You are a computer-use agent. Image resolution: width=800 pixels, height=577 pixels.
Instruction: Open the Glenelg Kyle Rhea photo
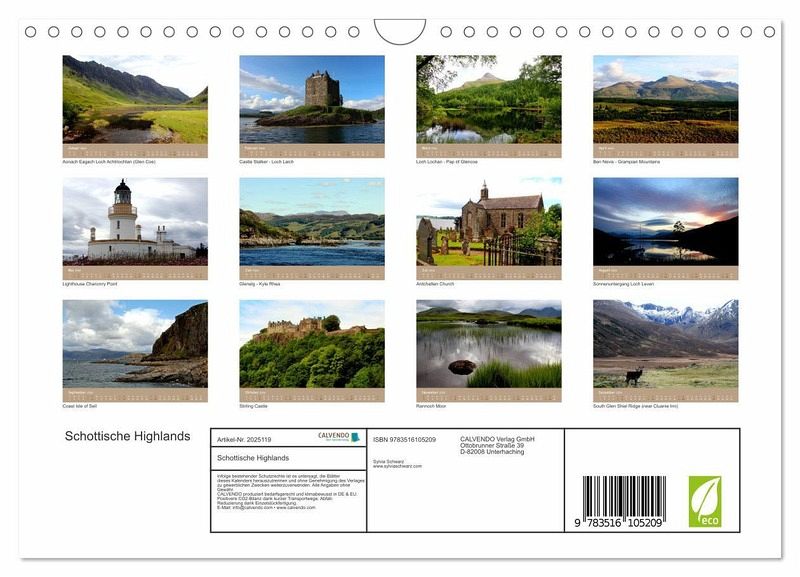click(312, 221)
